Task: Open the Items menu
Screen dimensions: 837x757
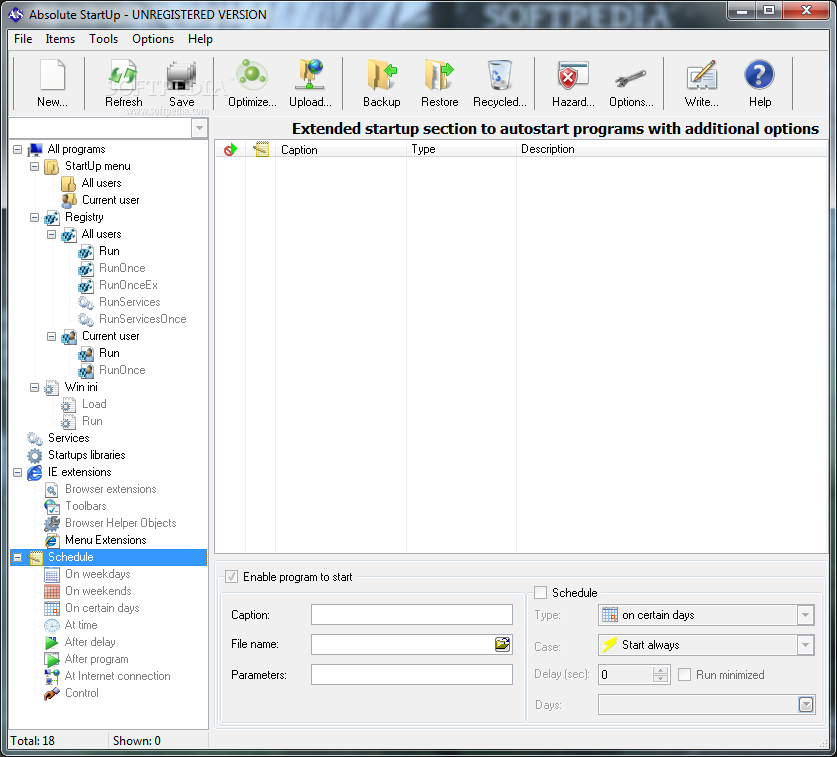Action: click(60, 39)
